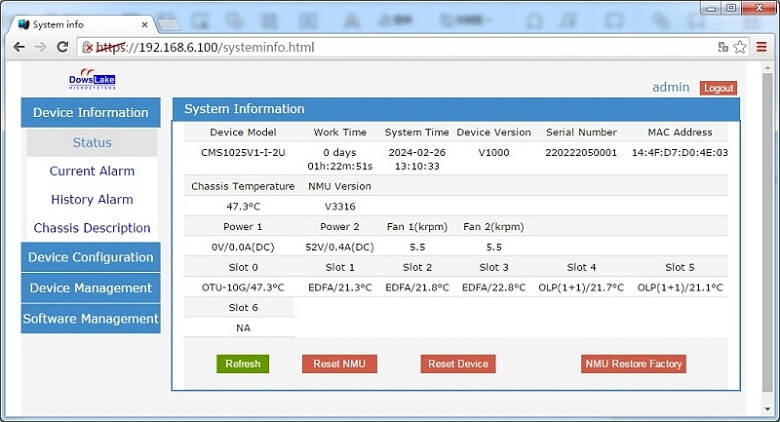Screen dimensions: 780x422
Task: Open a new browser tab
Action: click(170, 23)
